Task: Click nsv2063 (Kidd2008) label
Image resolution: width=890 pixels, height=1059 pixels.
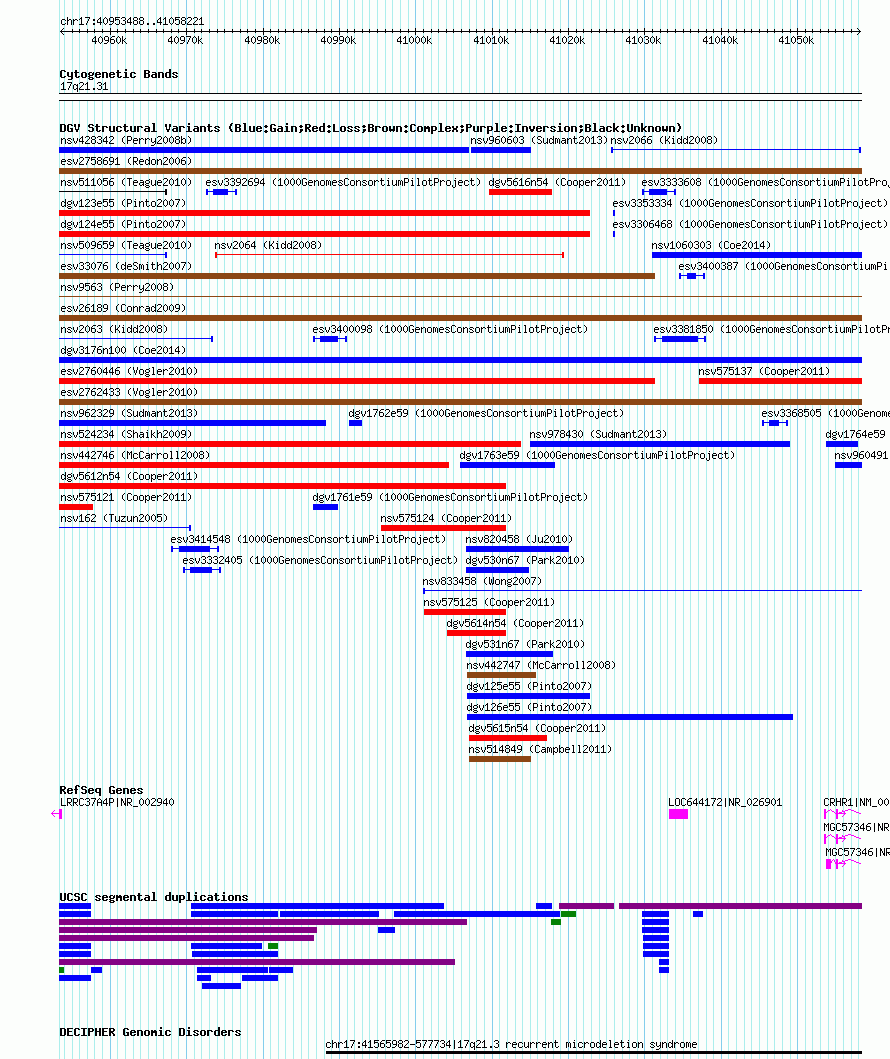Action: [x=114, y=329]
